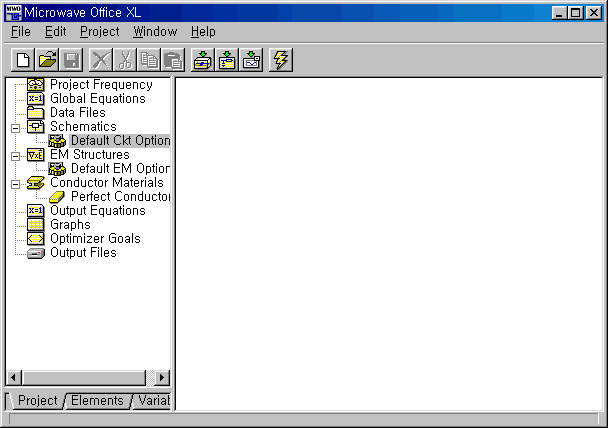The height and width of the screenshot is (428, 608).
Task: Minimize the Microwave Office XL window
Action: click(559, 13)
